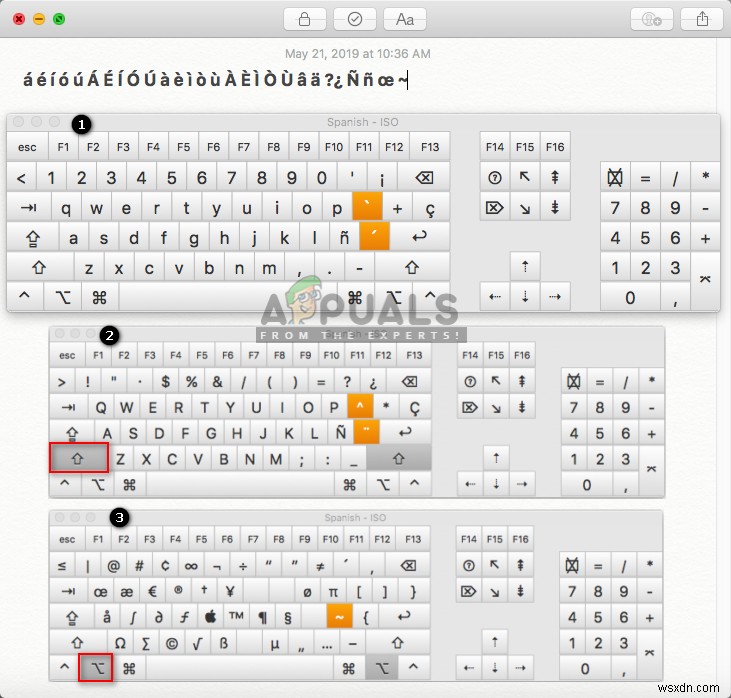This screenshot has width=731, height=698.
Task: Close the Notes window with red button
Action: coord(19,19)
